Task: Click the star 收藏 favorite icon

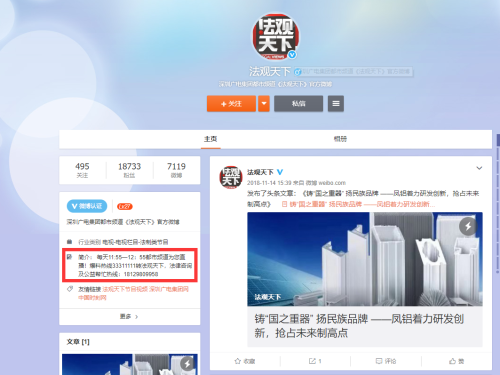Action: 245,361
